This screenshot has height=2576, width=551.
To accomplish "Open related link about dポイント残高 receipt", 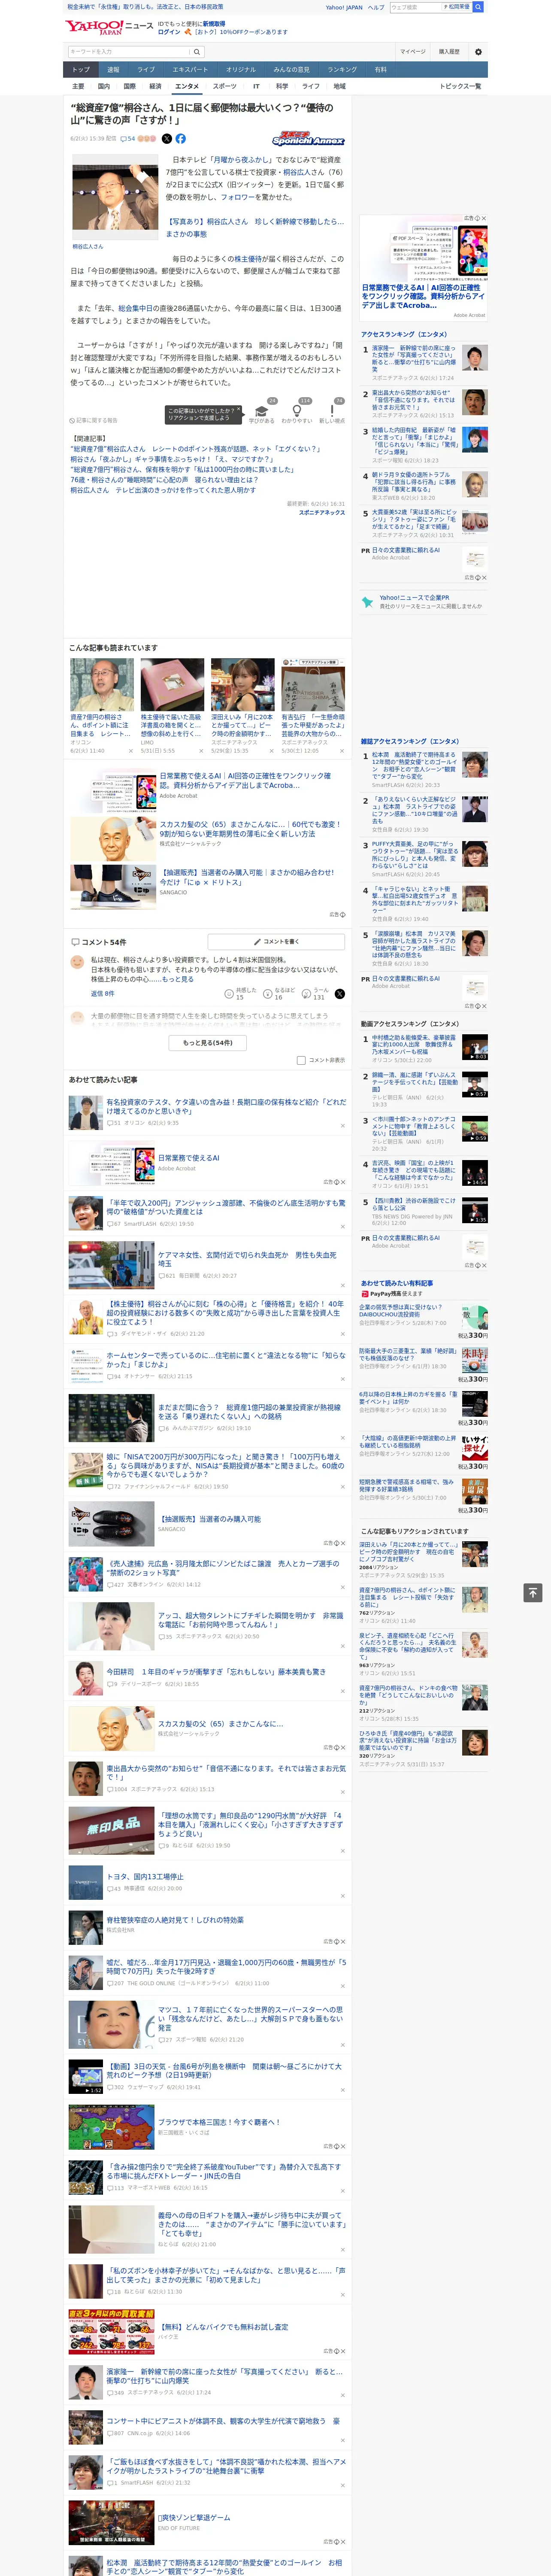I will (196, 449).
